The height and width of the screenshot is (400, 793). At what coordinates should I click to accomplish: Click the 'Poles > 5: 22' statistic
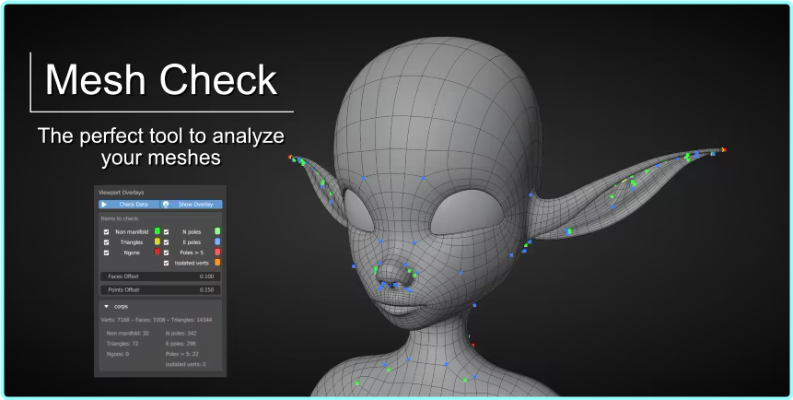click(182, 354)
